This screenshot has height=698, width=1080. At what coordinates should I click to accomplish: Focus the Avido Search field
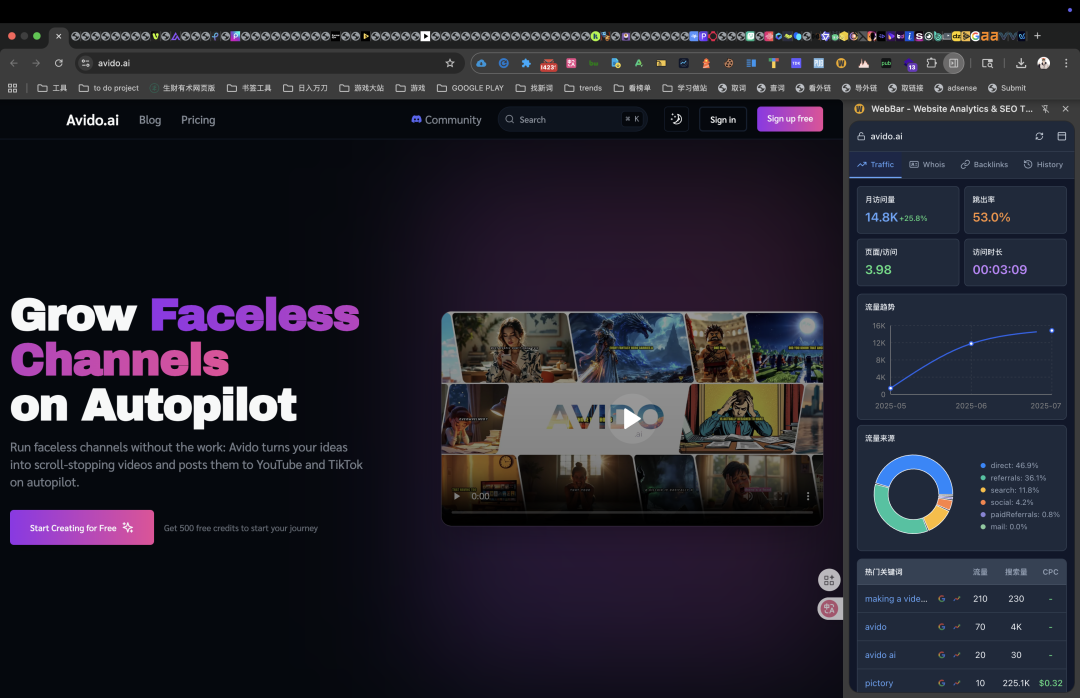tap(572, 119)
